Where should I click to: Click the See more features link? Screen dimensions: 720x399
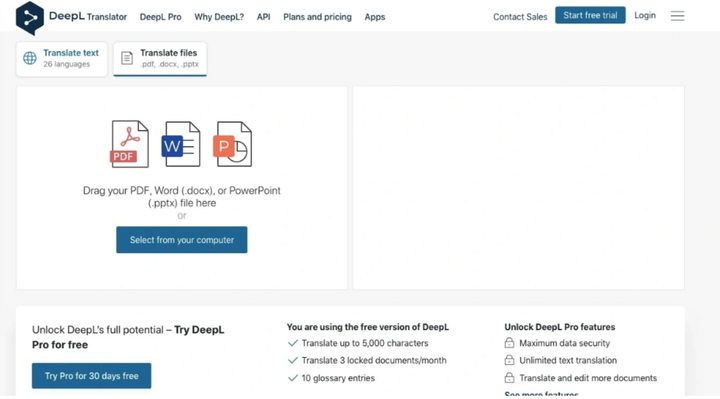pos(541,394)
